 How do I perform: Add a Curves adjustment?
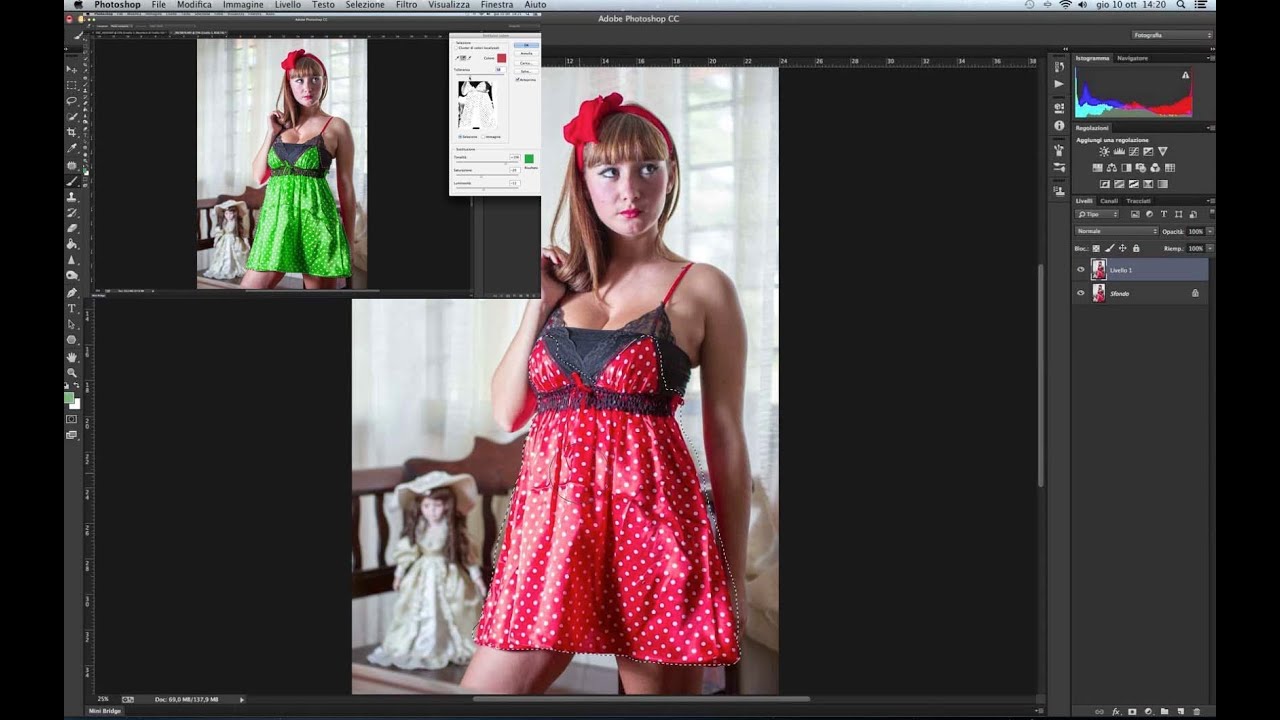point(1134,152)
